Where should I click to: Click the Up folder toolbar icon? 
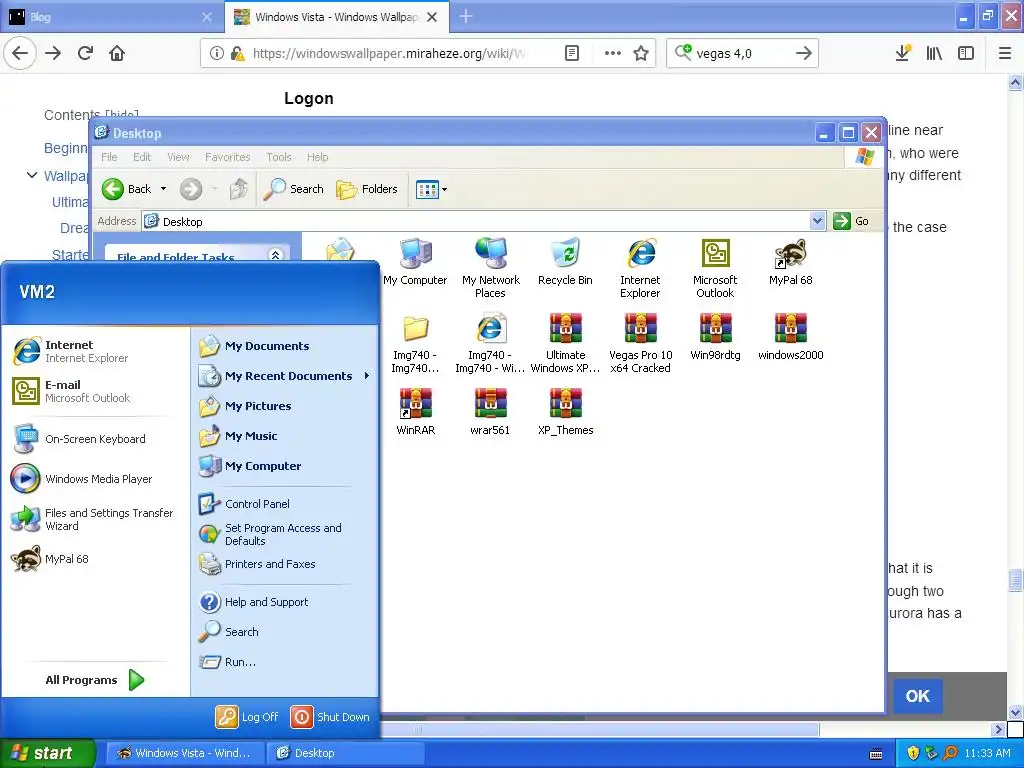pos(239,189)
